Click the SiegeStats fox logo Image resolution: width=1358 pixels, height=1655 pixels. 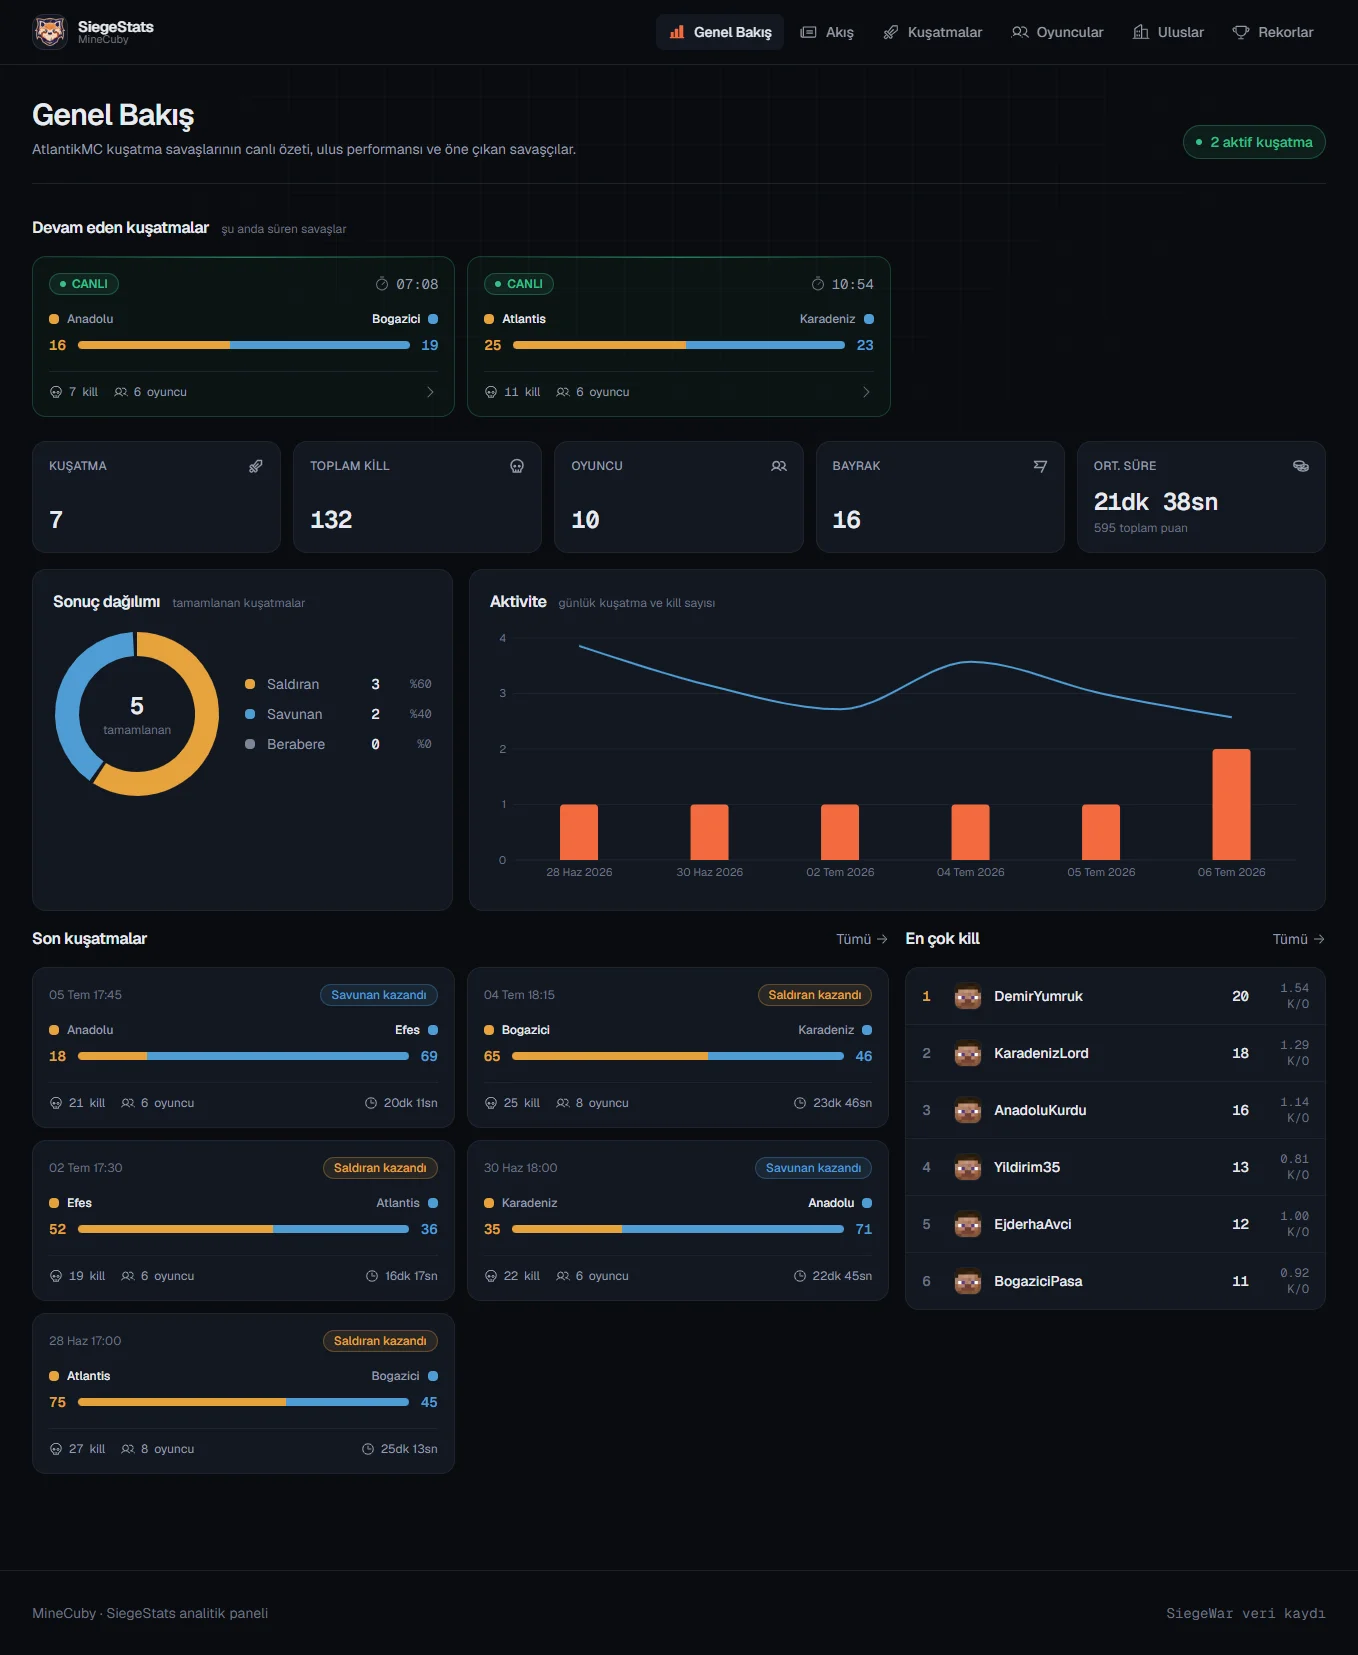click(50, 32)
